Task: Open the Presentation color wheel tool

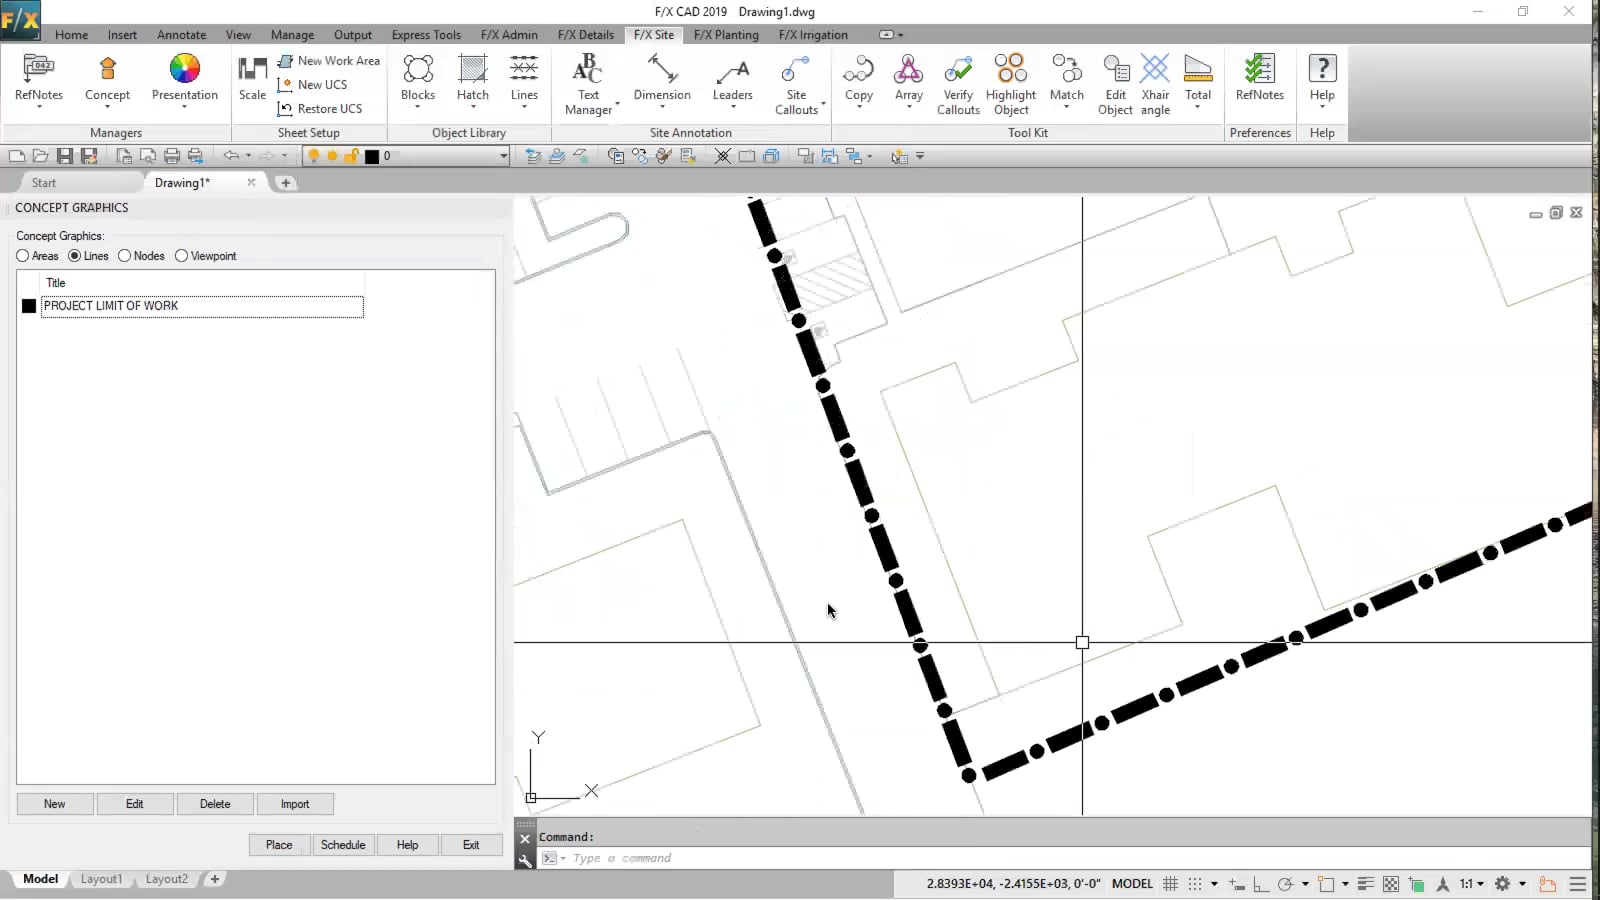Action: click(x=184, y=78)
